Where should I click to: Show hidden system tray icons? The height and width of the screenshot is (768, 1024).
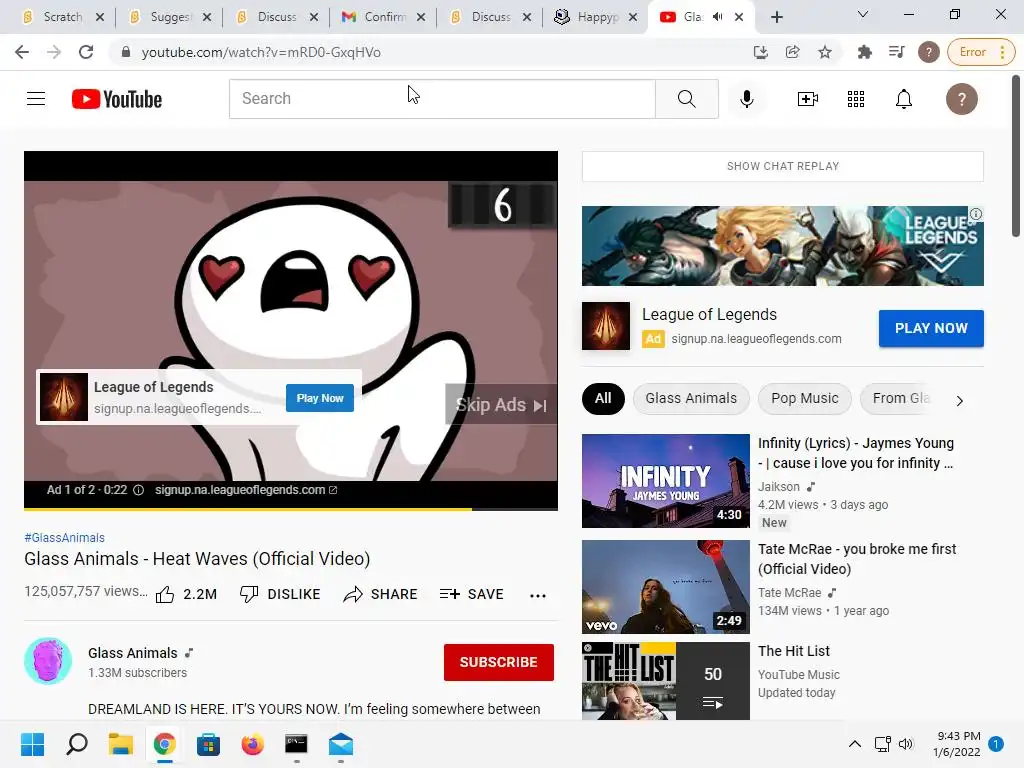854,744
